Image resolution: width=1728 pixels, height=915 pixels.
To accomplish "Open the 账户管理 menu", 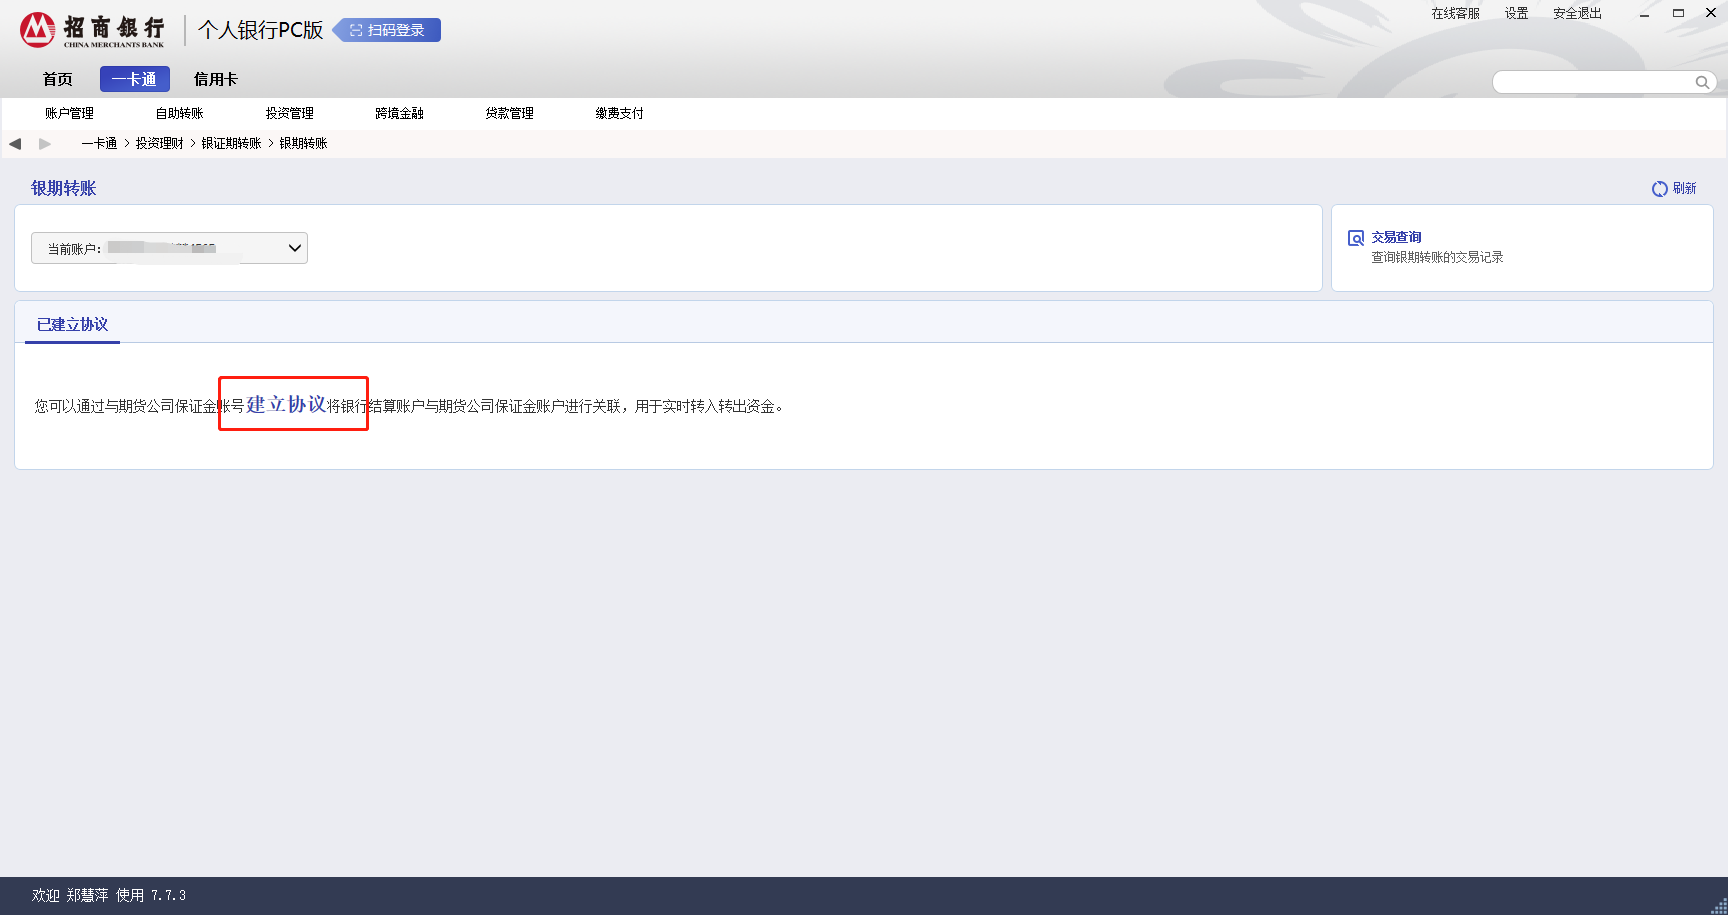I will [x=69, y=114].
